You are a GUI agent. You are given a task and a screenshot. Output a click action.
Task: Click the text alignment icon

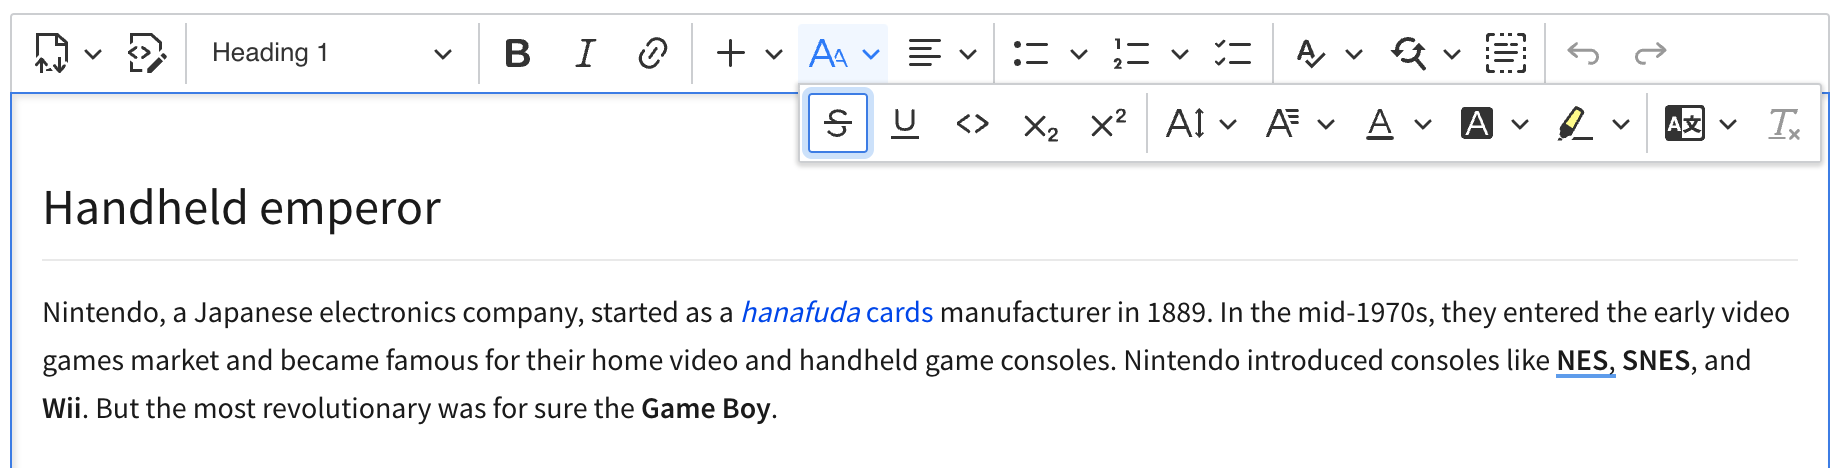tap(925, 53)
